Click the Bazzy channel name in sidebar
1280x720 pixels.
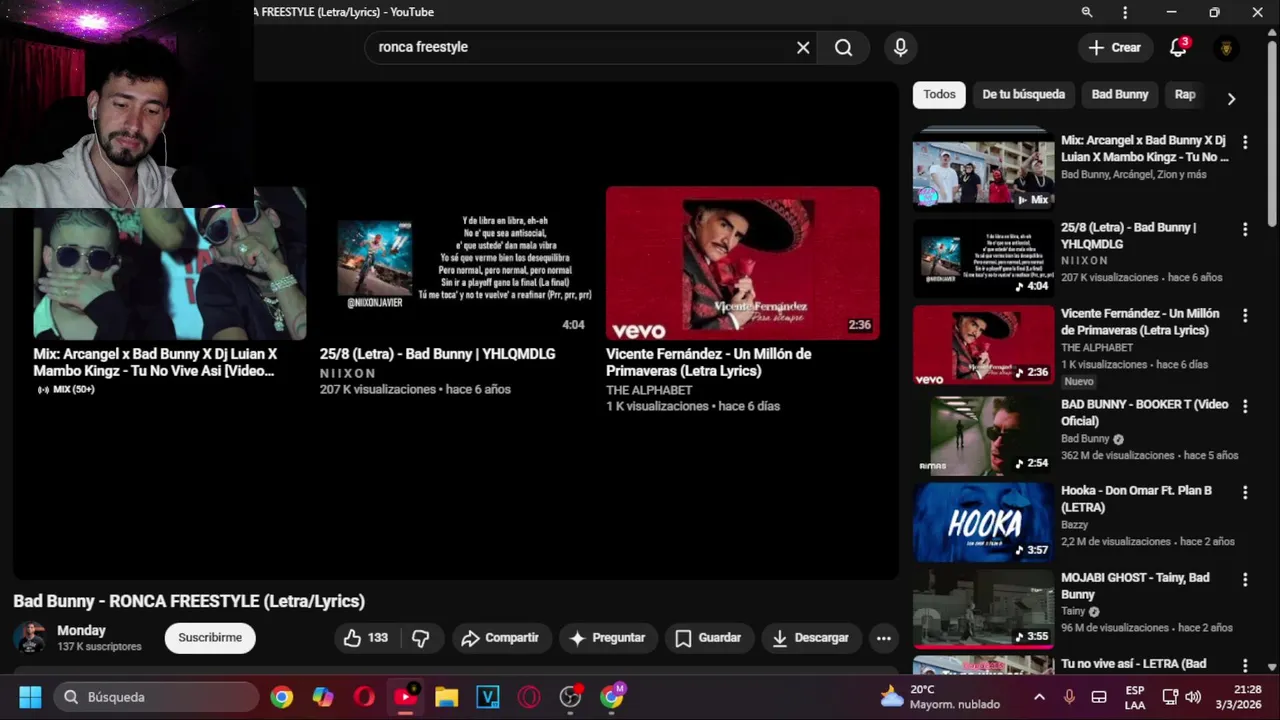[x=1074, y=525]
